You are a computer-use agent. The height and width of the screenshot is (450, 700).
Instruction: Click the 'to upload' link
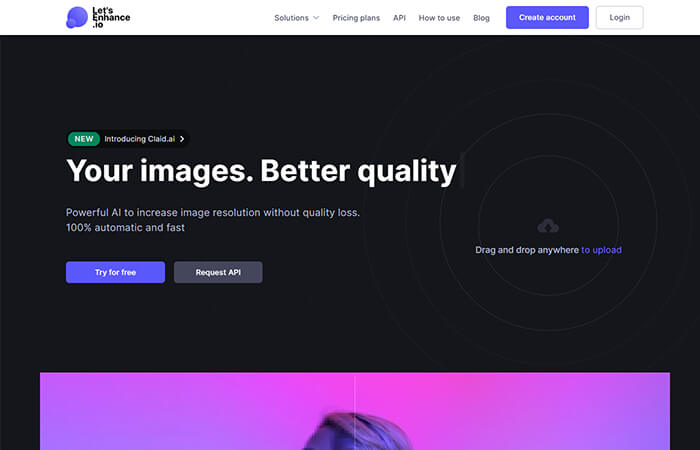click(601, 250)
